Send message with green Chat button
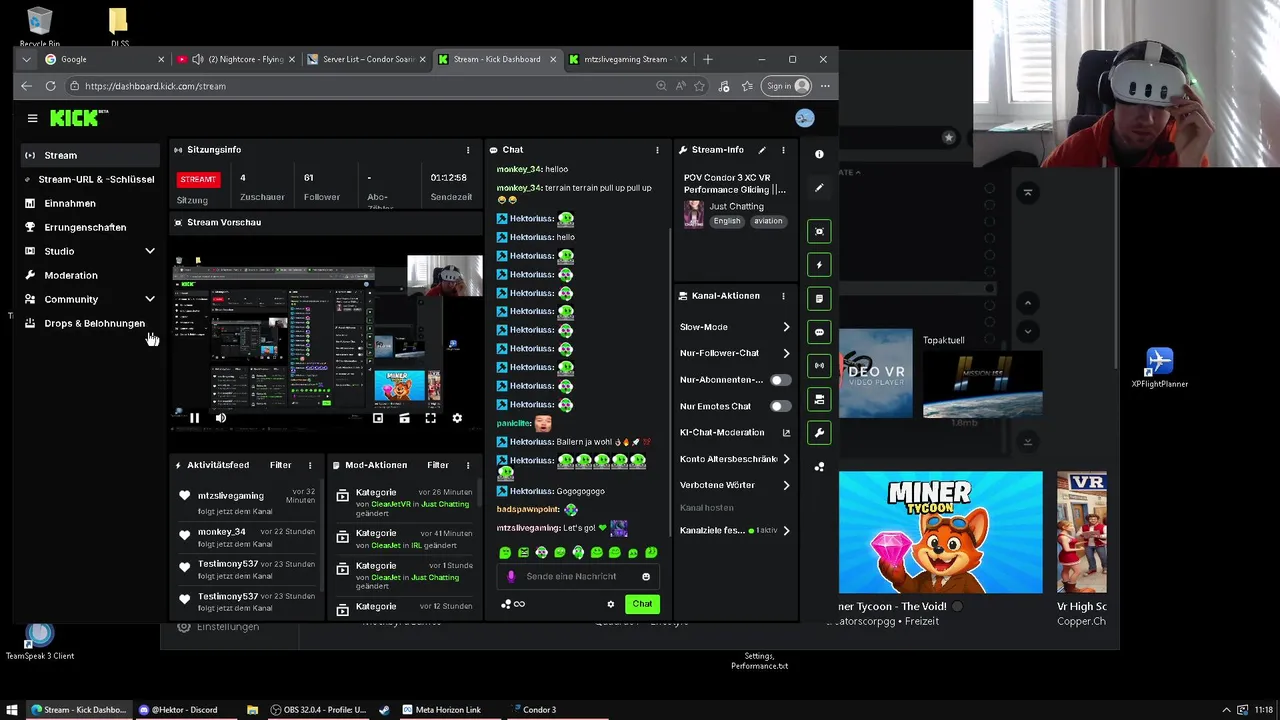The width and height of the screenshot is (1280, 720). (642, 604)
